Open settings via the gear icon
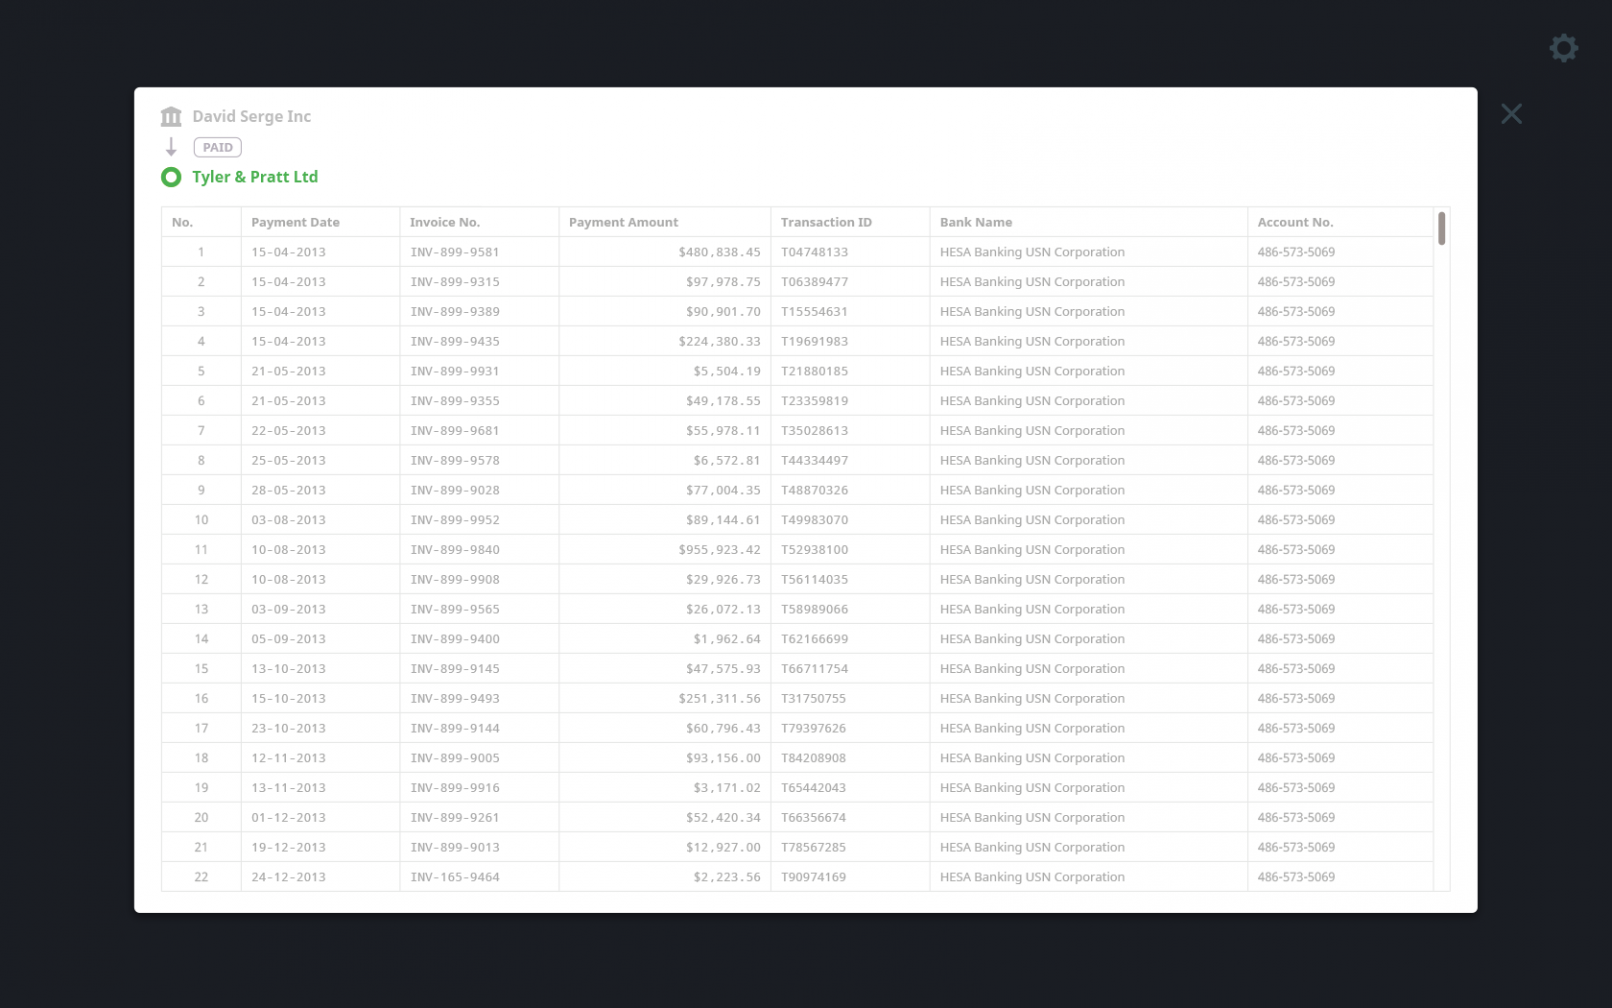The height and width of the screenshot is (1008, 1612). [x=1563, y=48]
